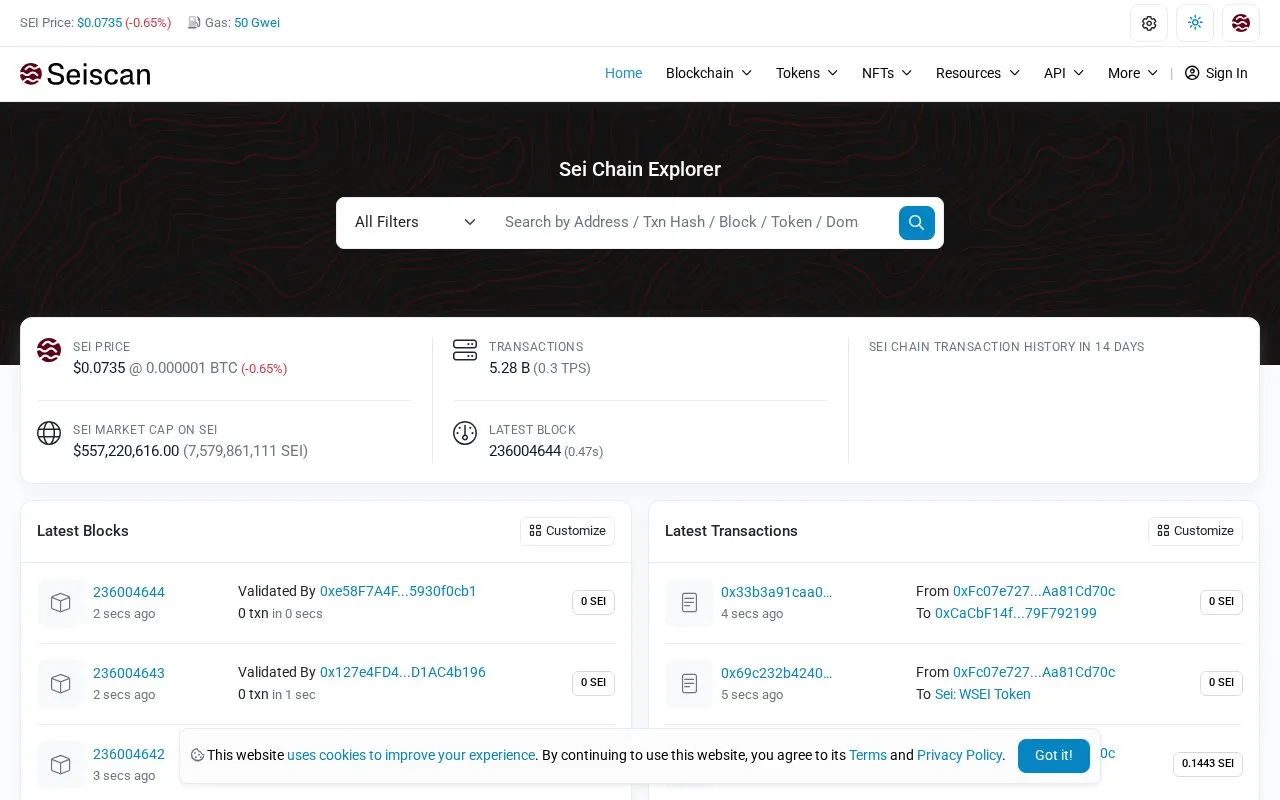Click block cube icon for 236004643
The height and width of the screenshot is (800, 1280).
click(x=61, y=684)
